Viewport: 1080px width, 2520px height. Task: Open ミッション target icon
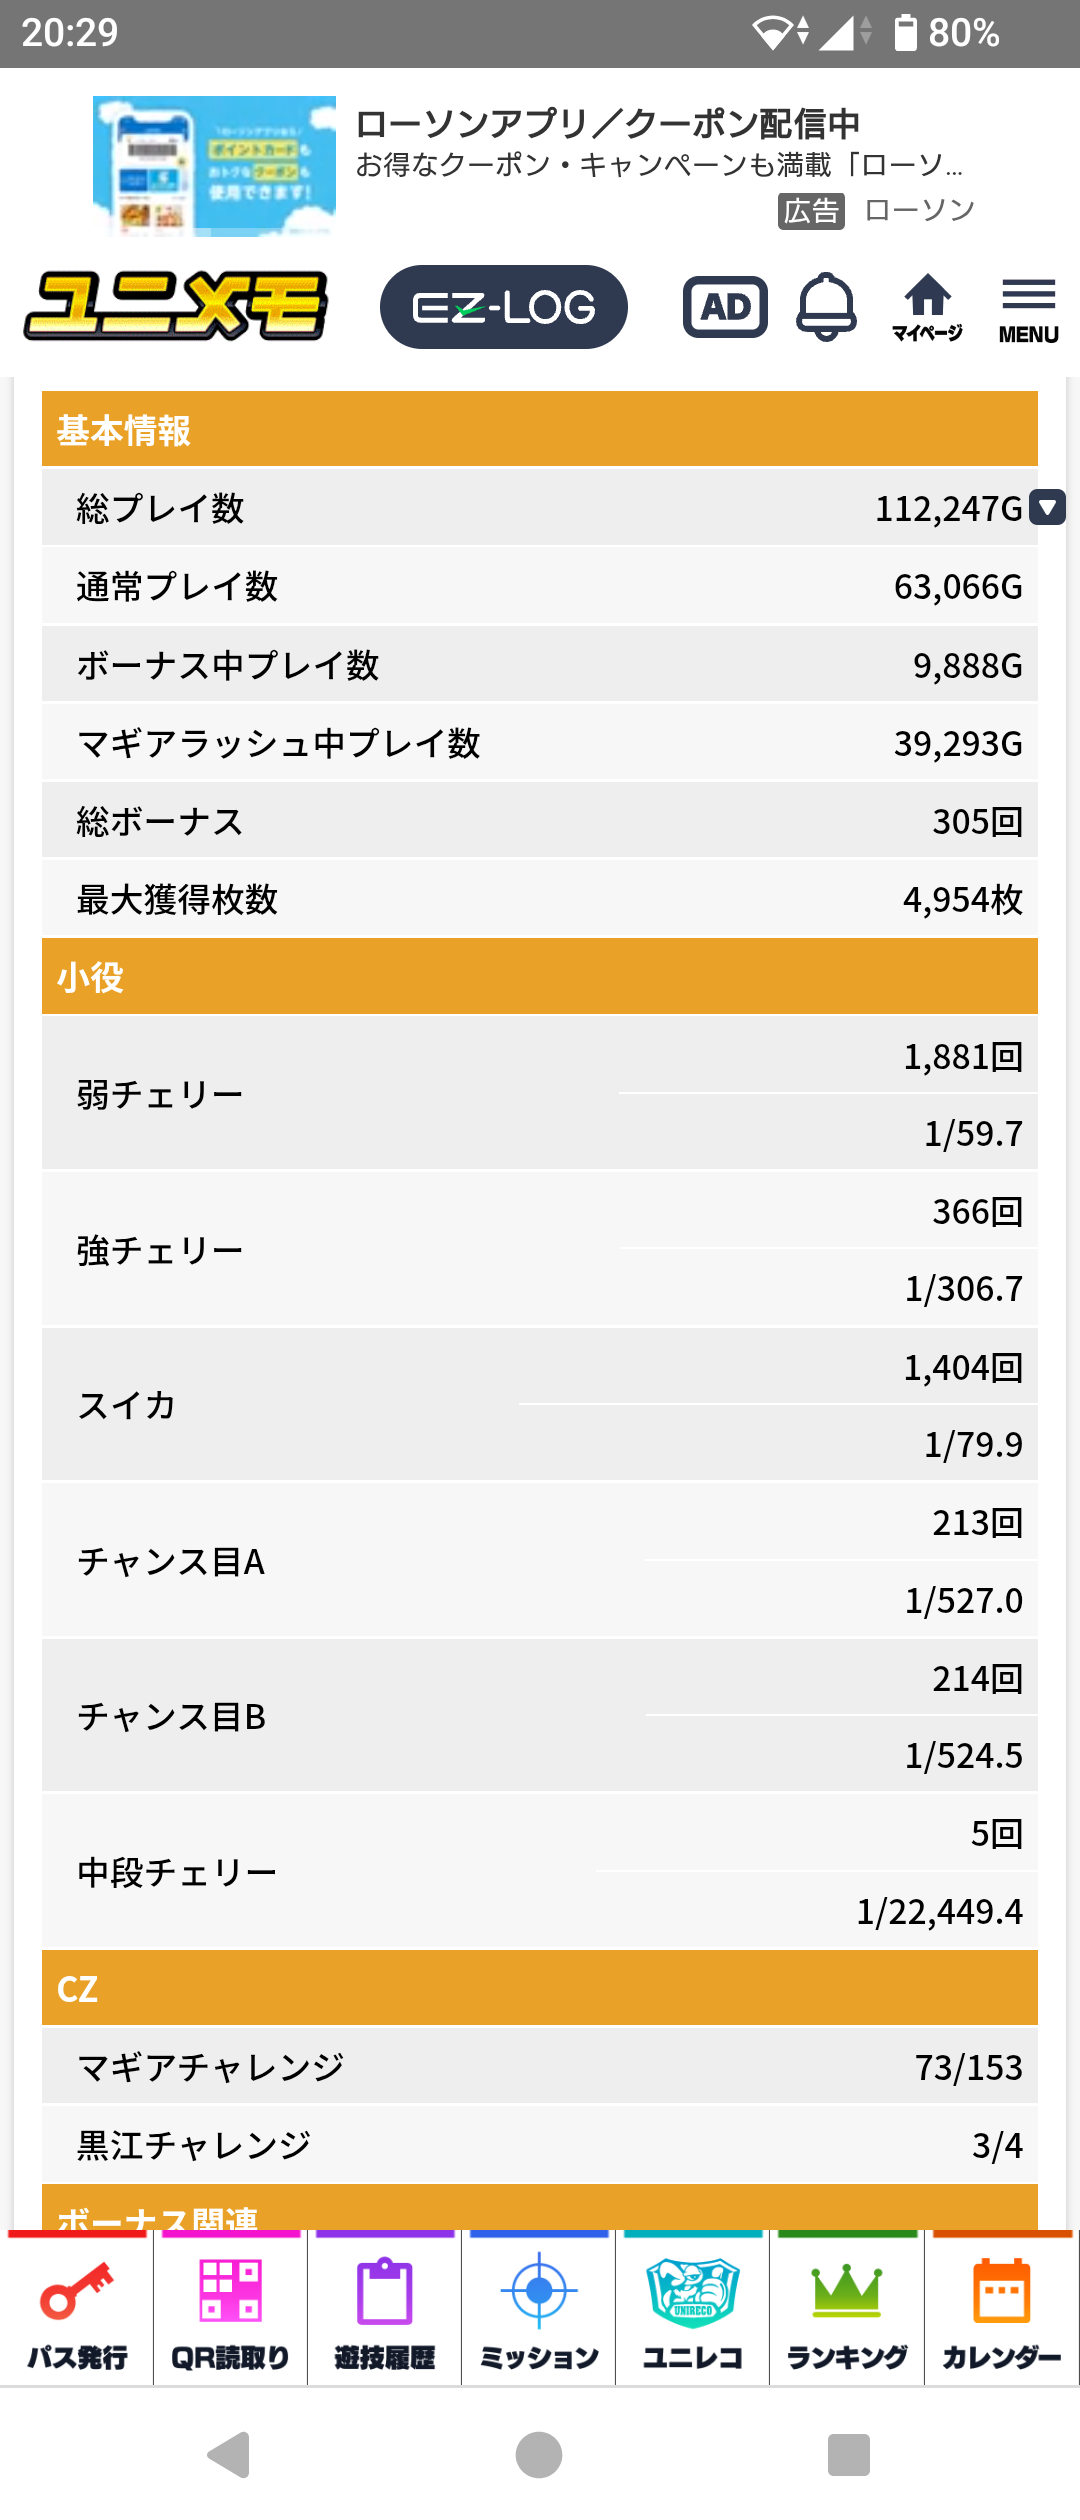[x=539, y=2312]
